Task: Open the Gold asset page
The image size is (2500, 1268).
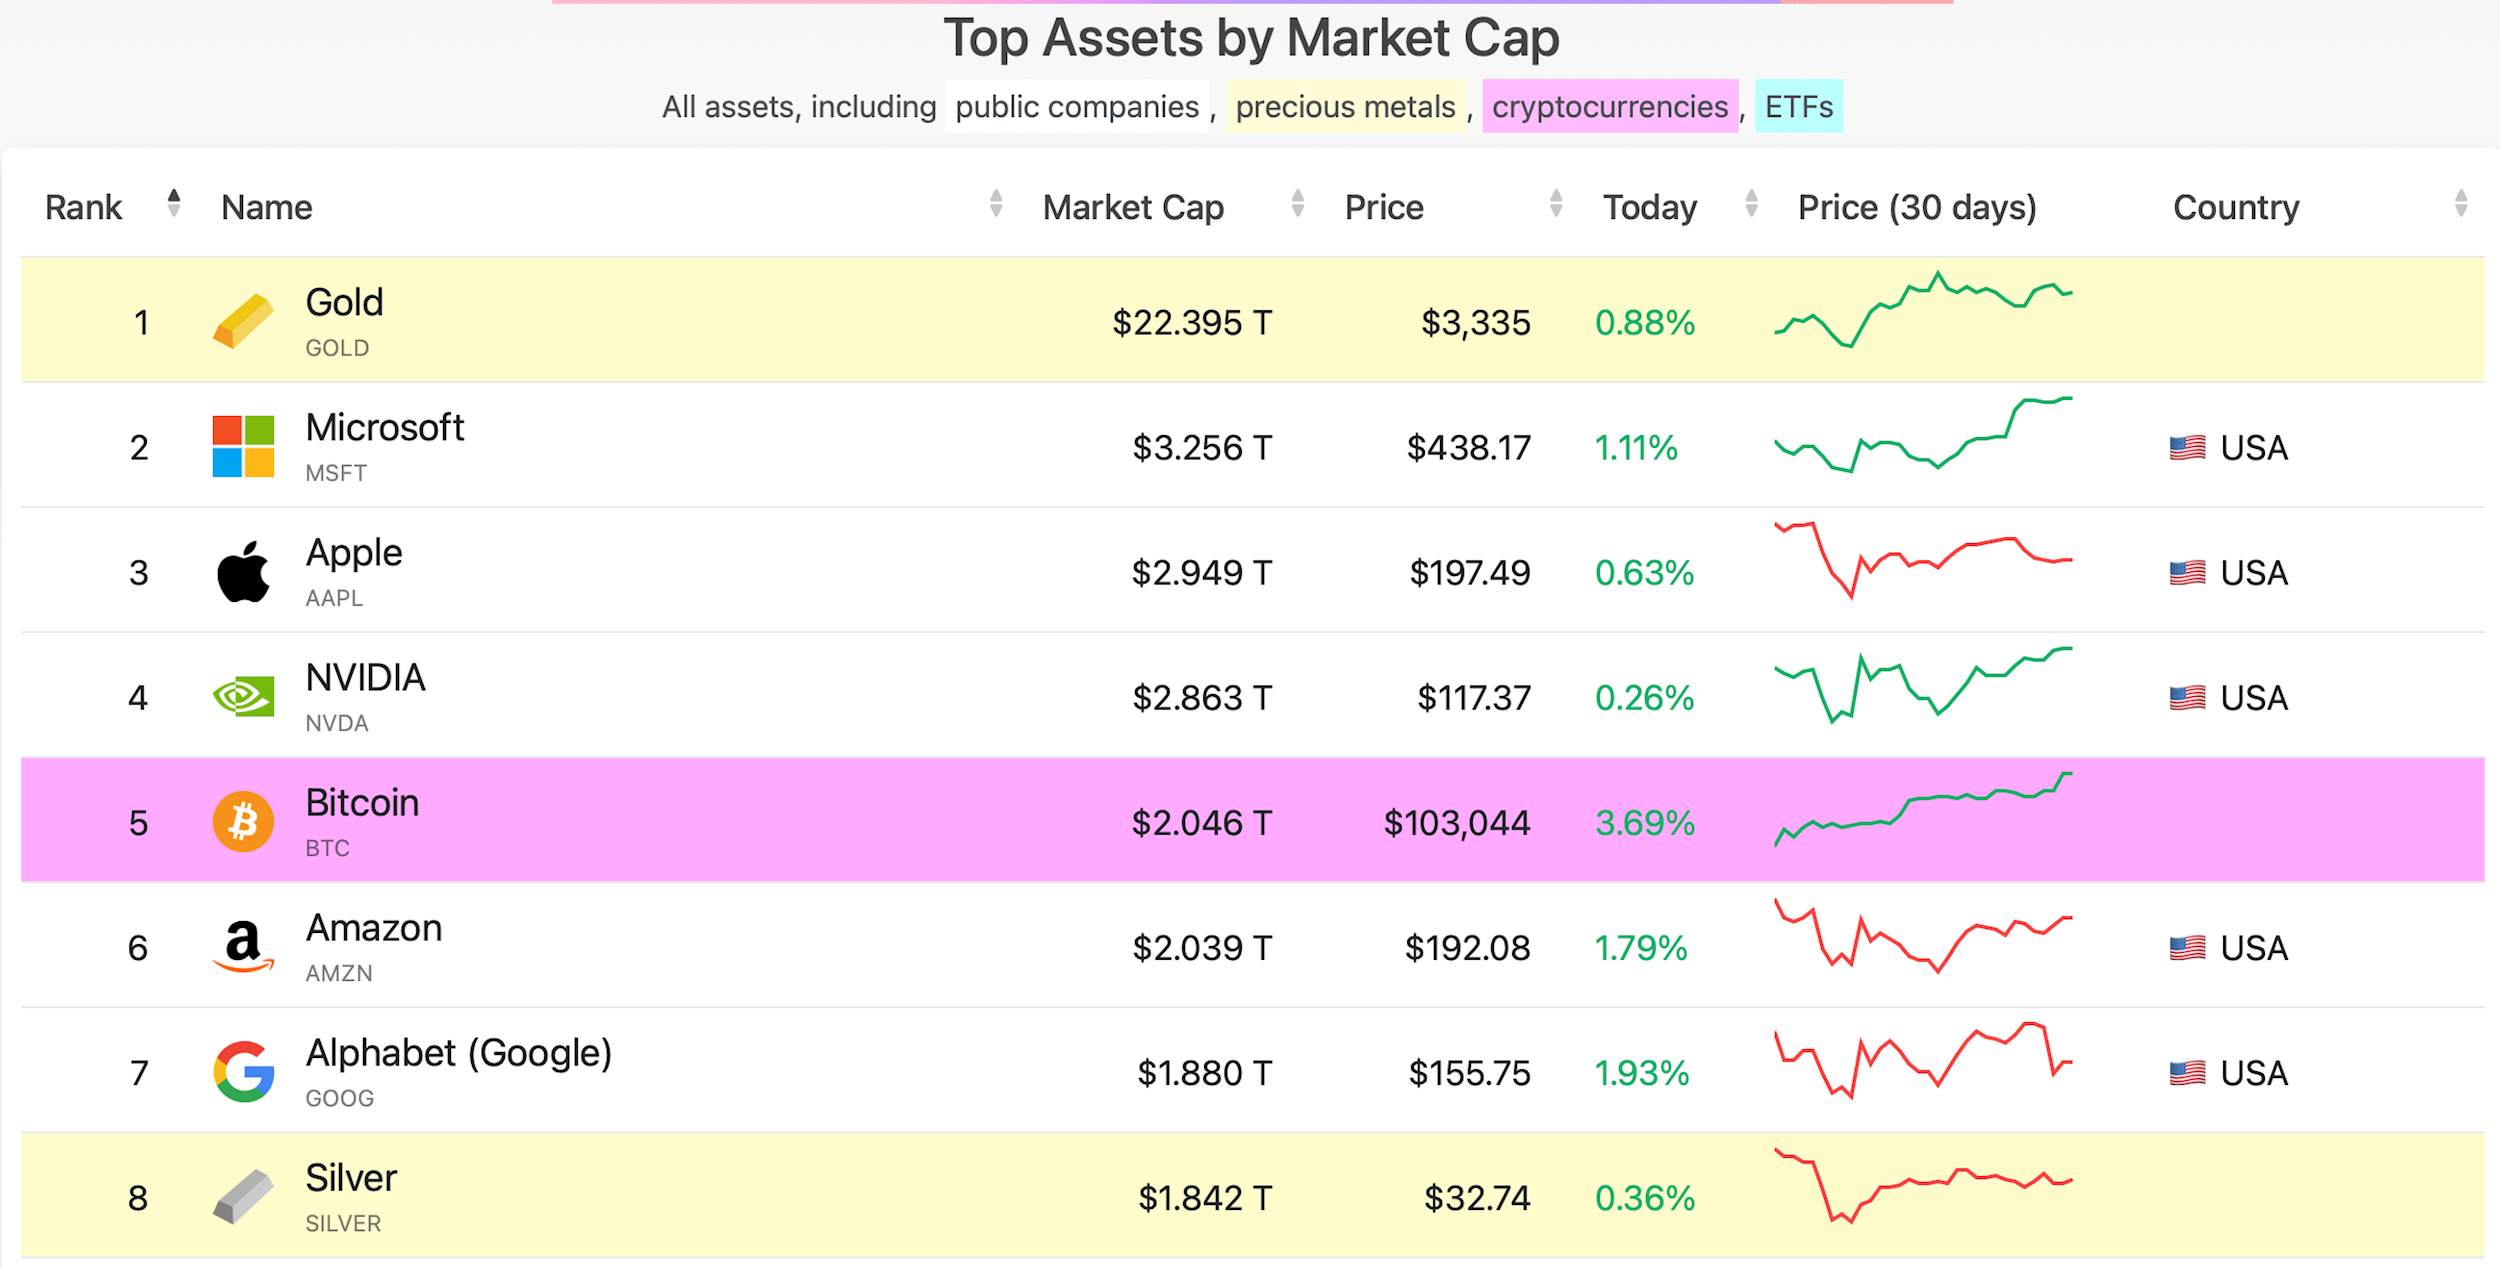Action: point(344,302)
